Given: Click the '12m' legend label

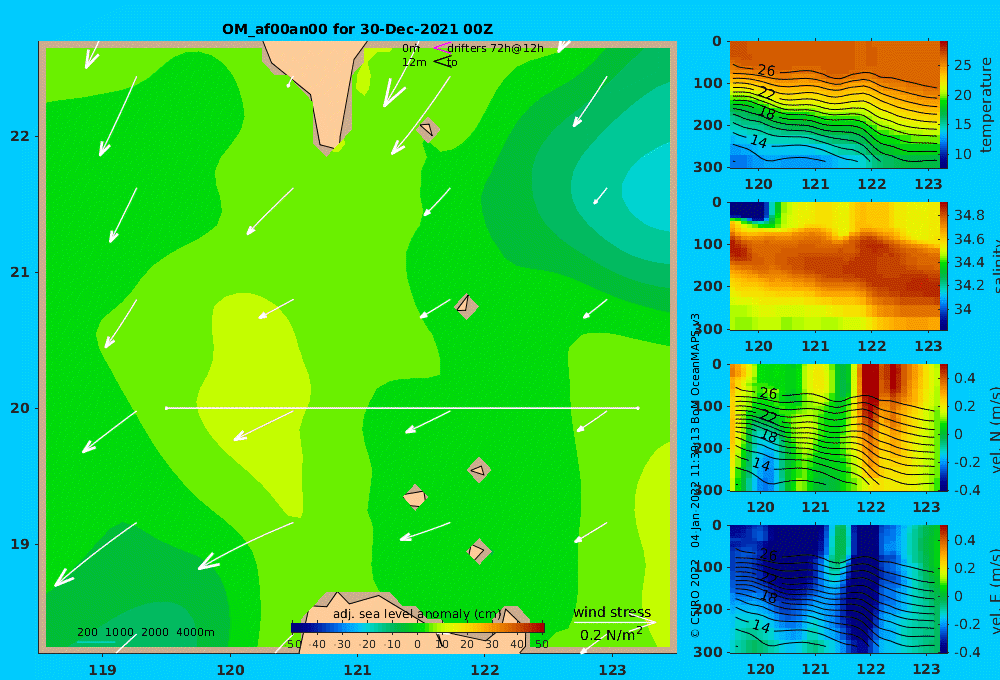Looking at the screenshot, I should click(414, 63).
